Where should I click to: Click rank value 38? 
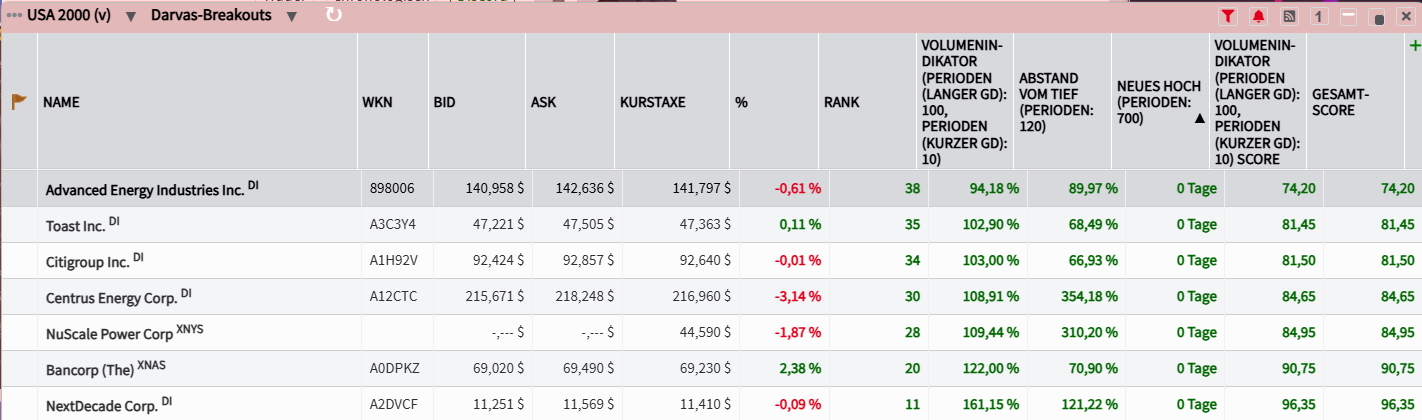click(912, 188)
